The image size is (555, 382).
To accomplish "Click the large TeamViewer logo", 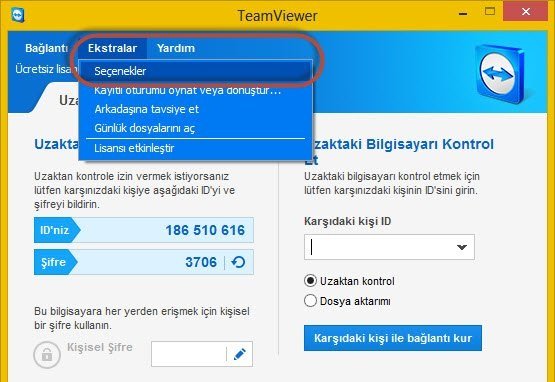I will pos(500,74).
